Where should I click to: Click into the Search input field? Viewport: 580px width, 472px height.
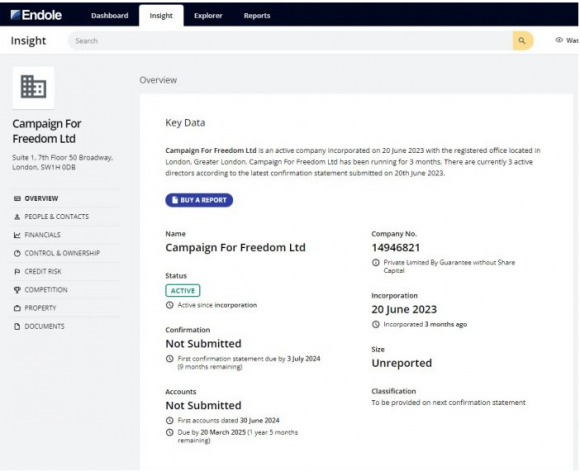click(290, 41)
